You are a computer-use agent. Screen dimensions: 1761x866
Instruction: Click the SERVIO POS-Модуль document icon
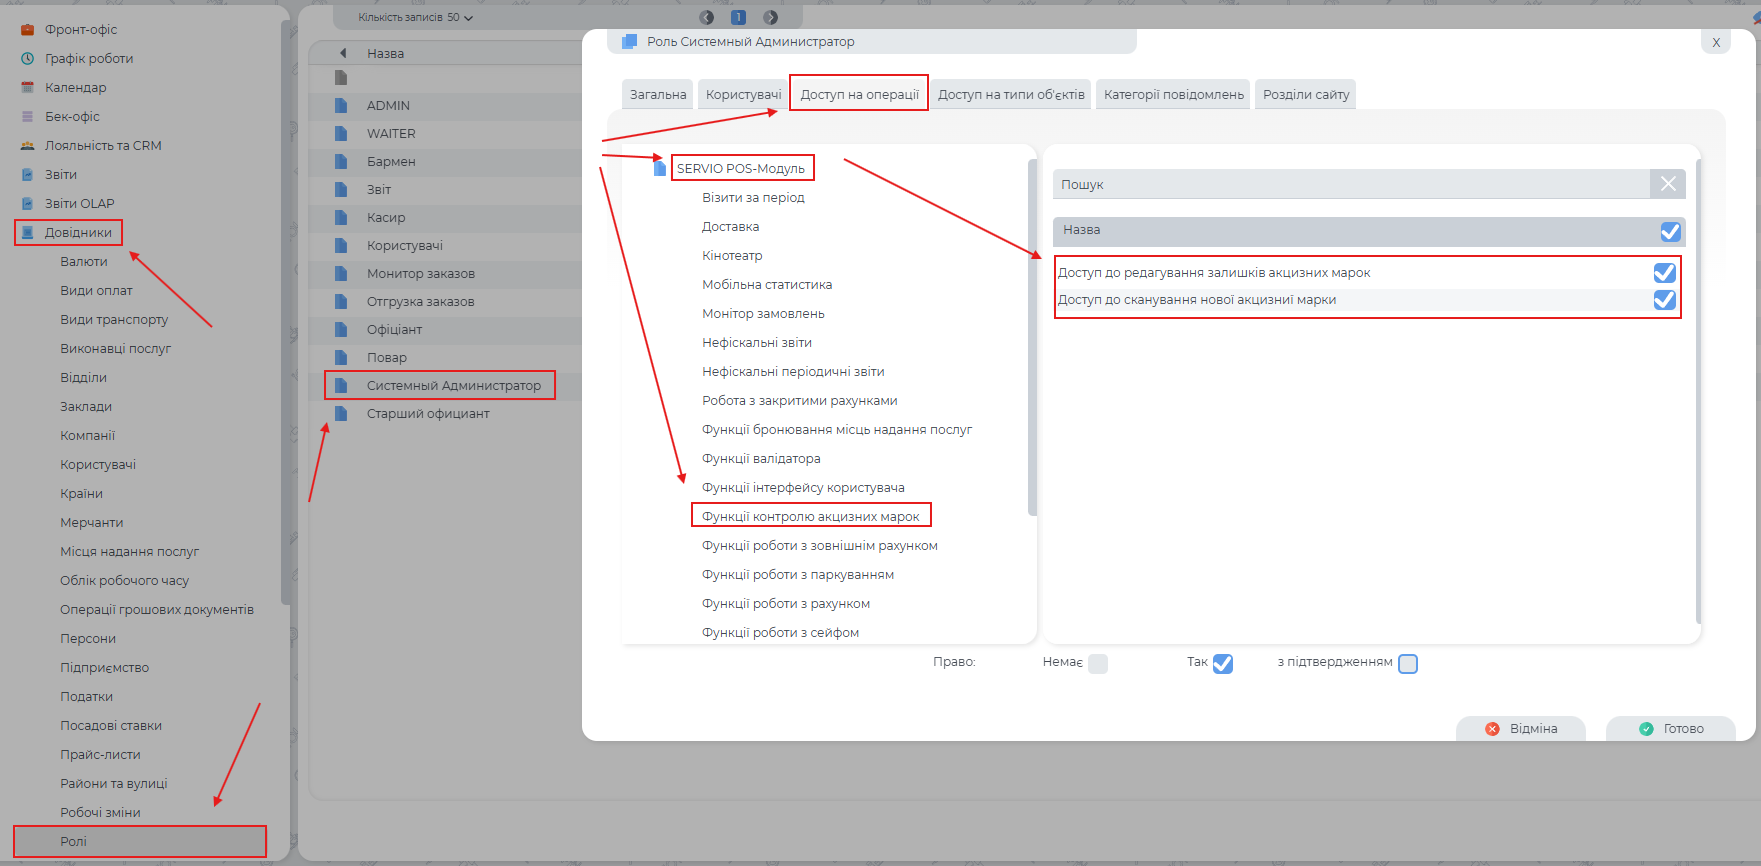coord(659,169)
